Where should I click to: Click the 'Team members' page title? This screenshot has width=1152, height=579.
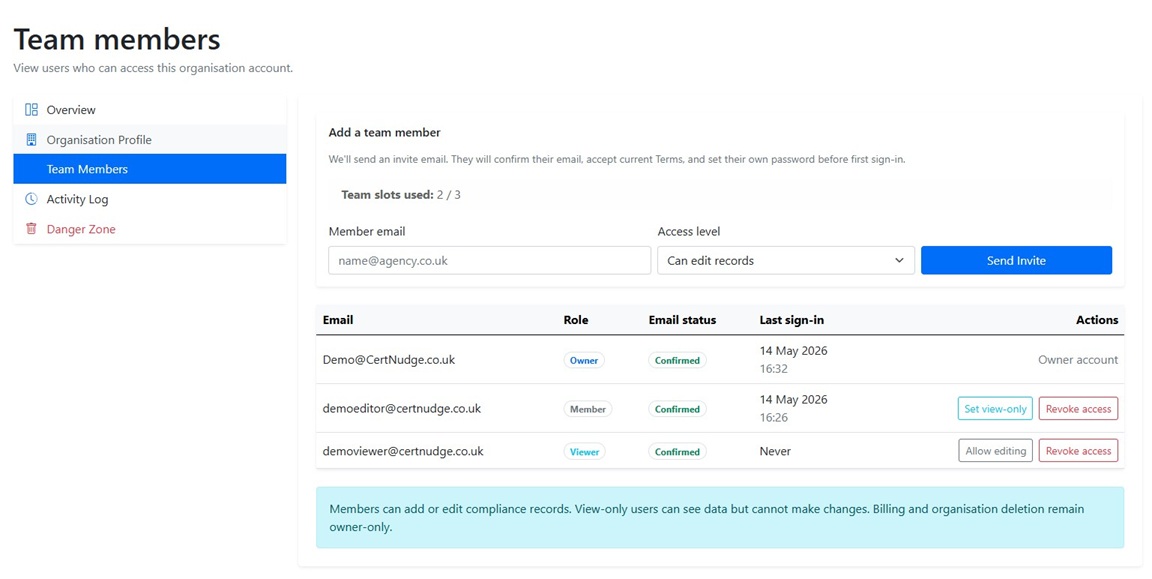[117, 39]
